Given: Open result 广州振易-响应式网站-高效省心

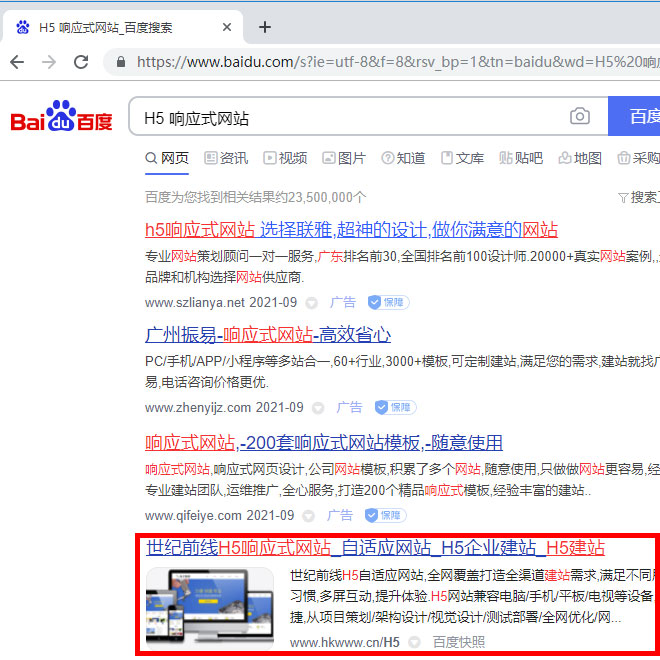Looking at the screenshot, I should pyautogui.click(x=268, y=335).
